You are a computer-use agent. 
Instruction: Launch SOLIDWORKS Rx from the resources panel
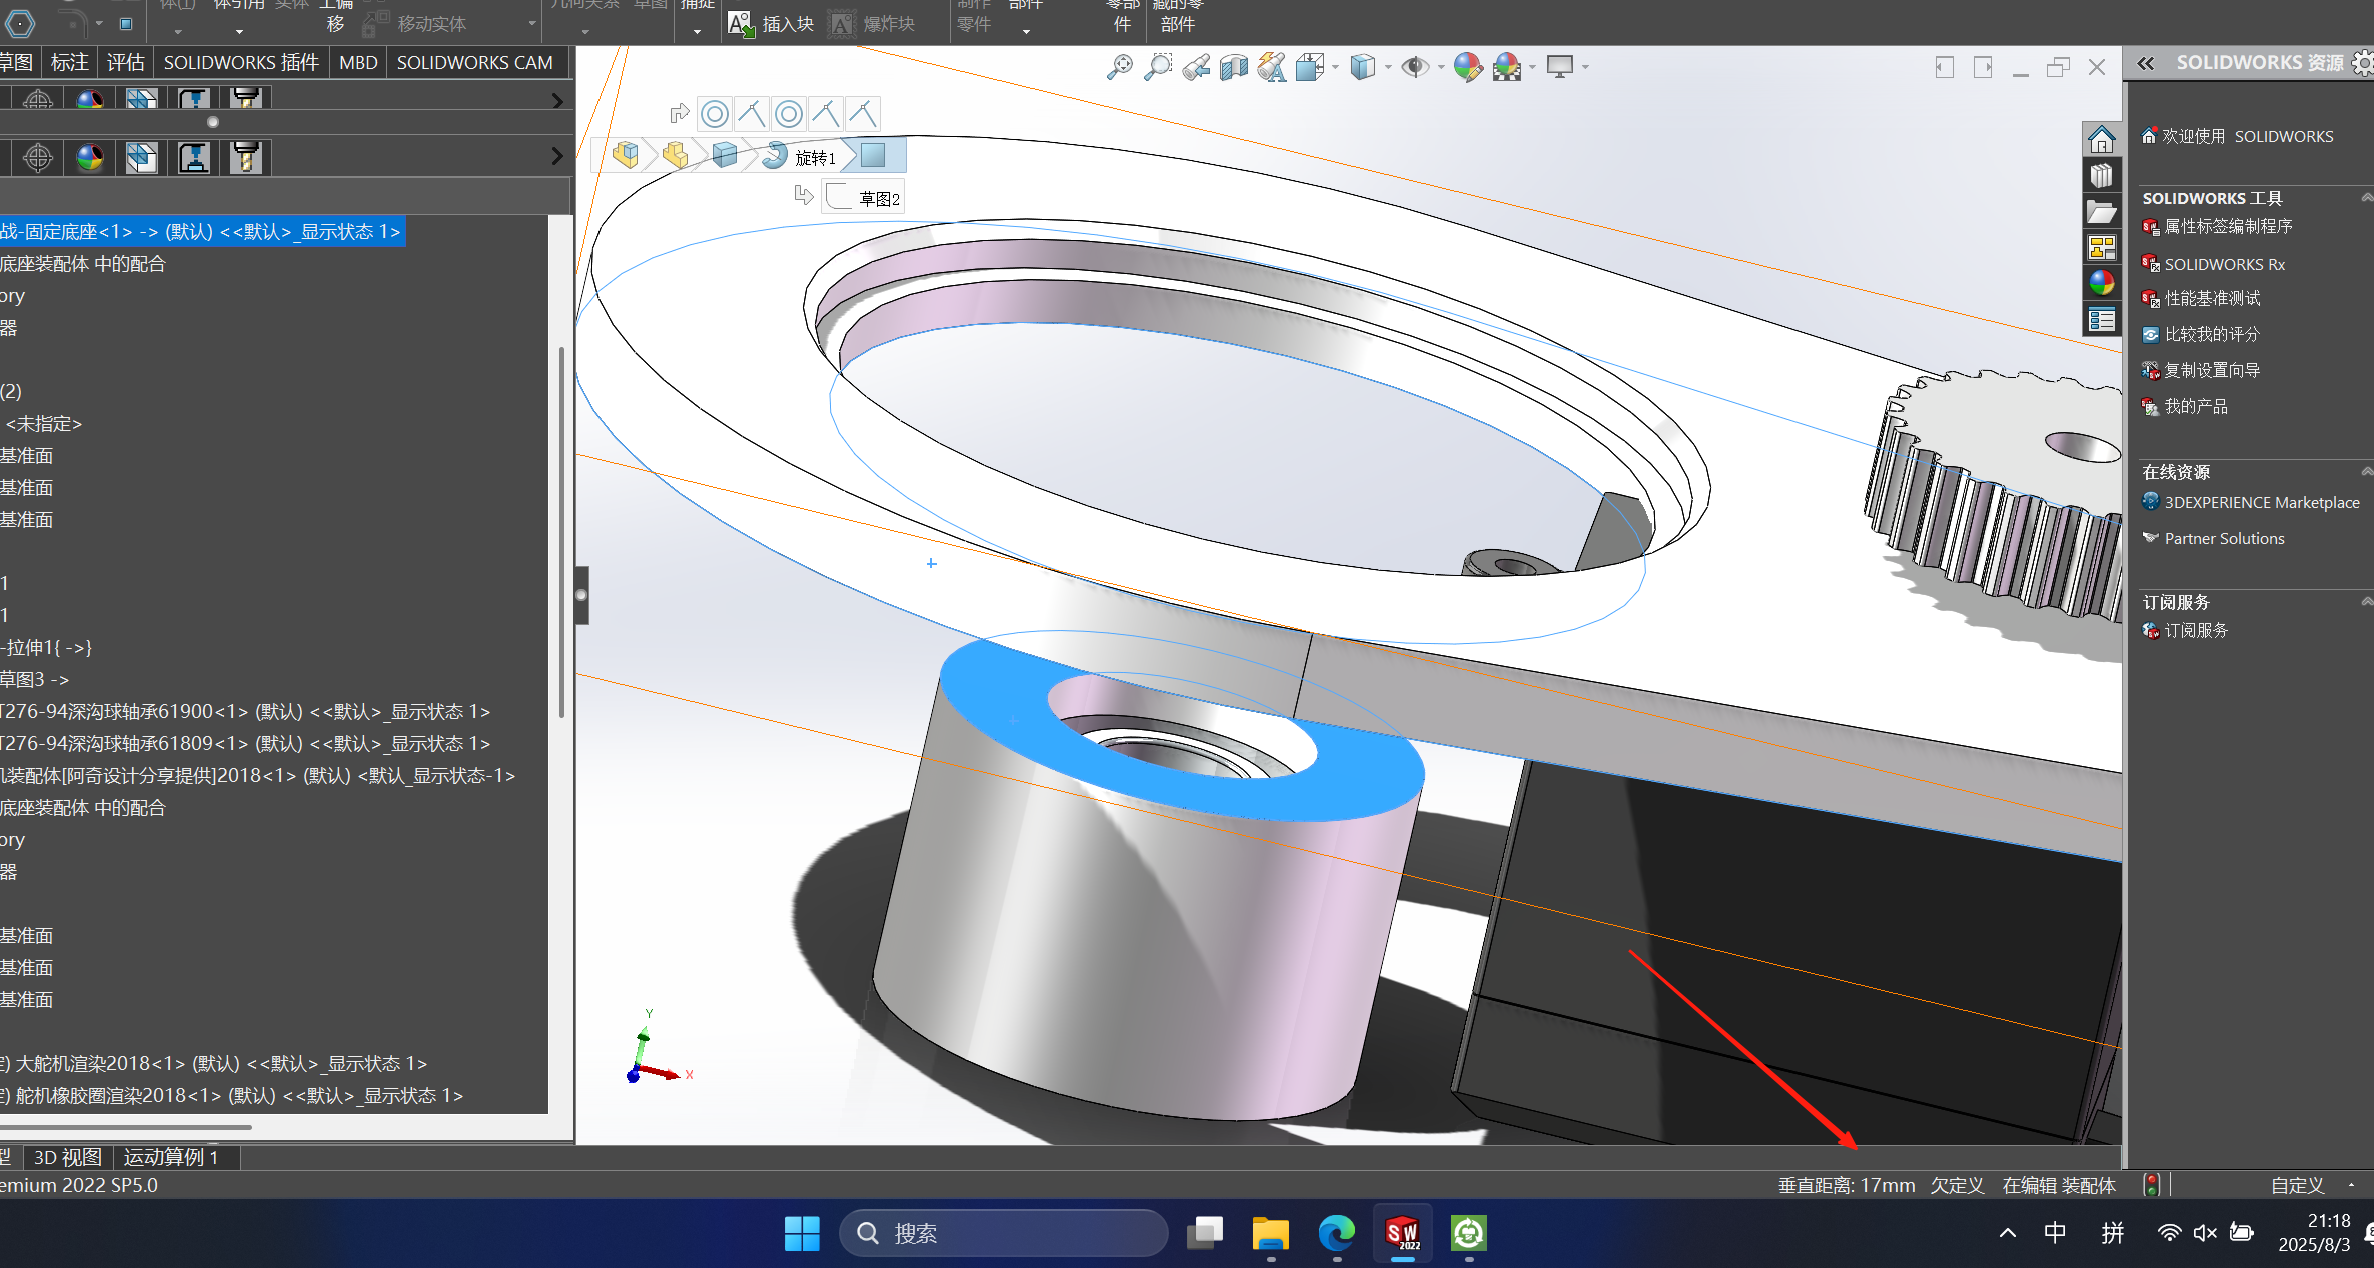2223,264
